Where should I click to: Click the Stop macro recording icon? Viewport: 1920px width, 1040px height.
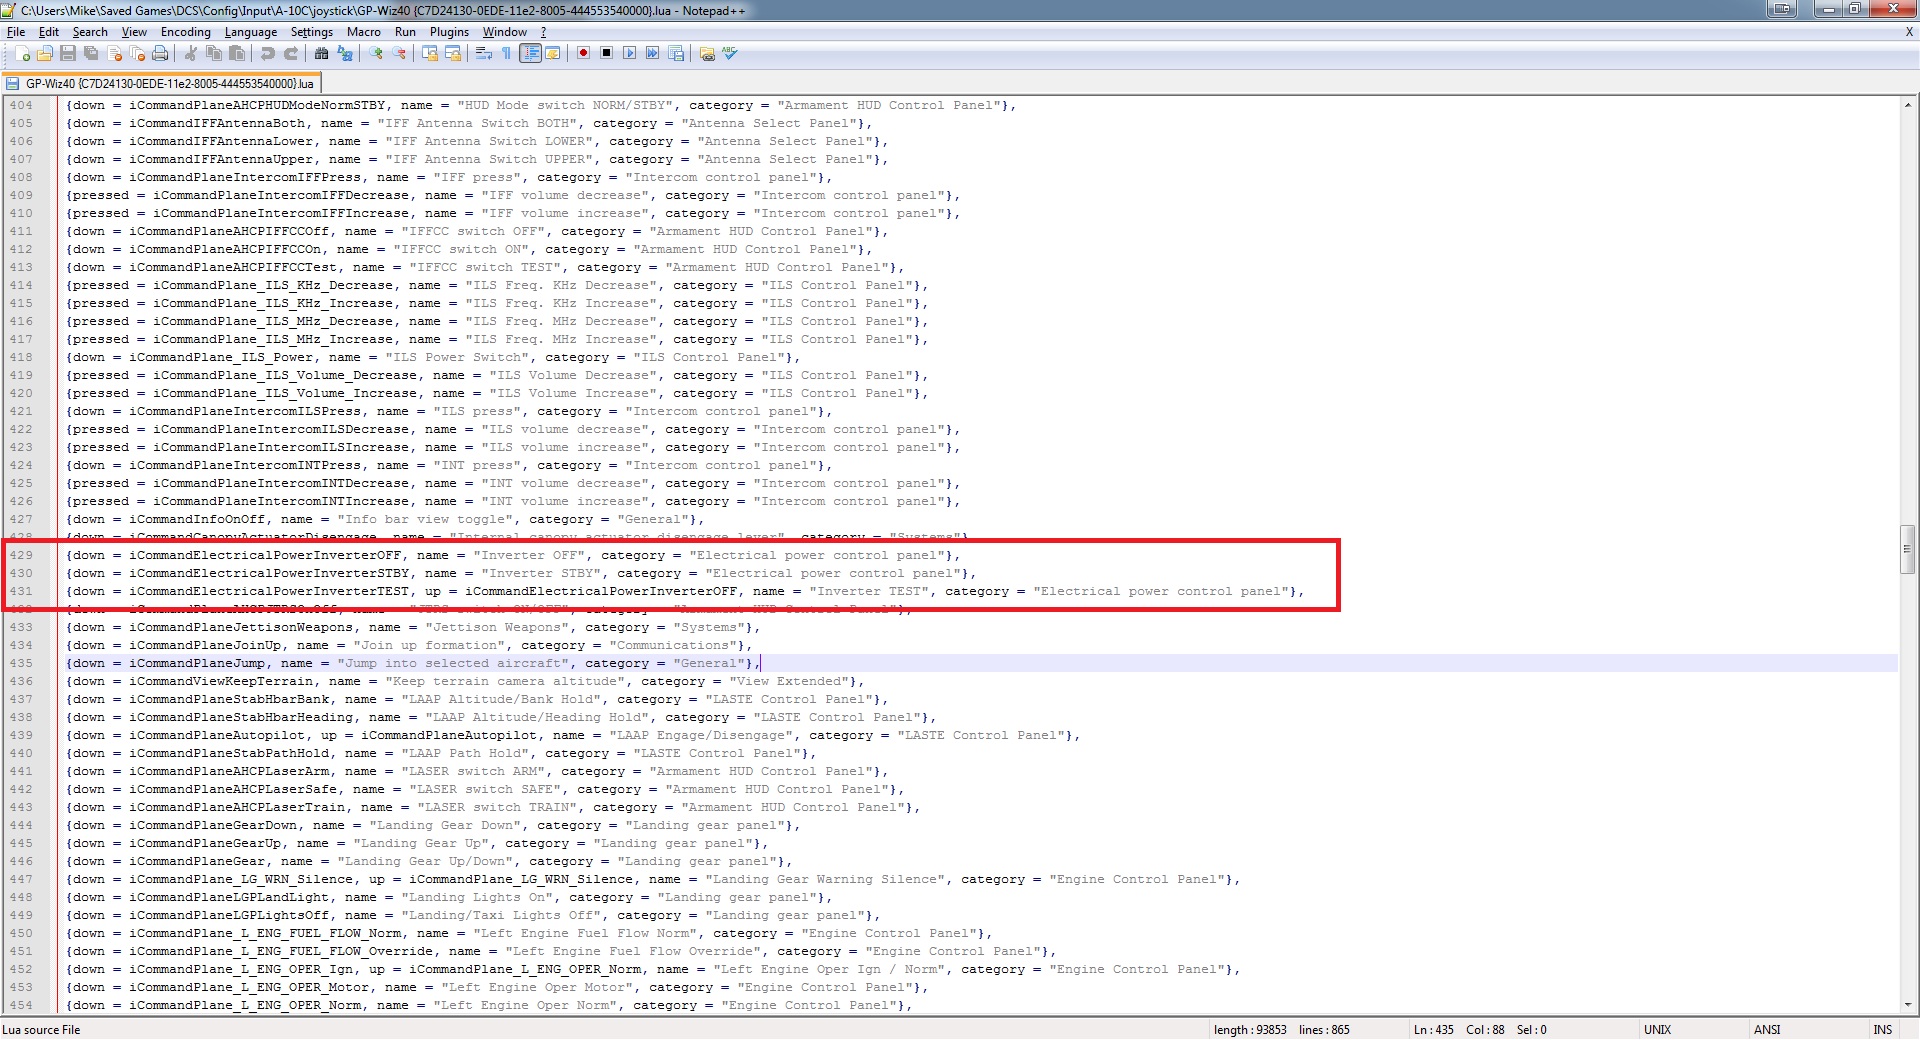606,53
